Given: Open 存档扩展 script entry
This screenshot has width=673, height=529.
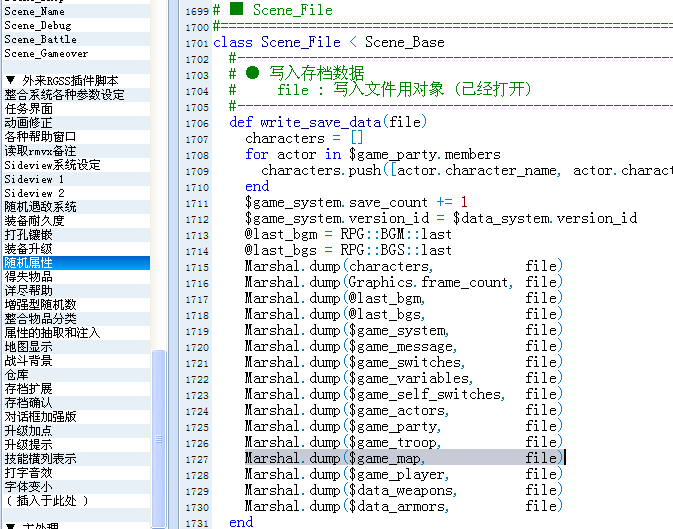Looking at the screenshot, I should point(76,389).
